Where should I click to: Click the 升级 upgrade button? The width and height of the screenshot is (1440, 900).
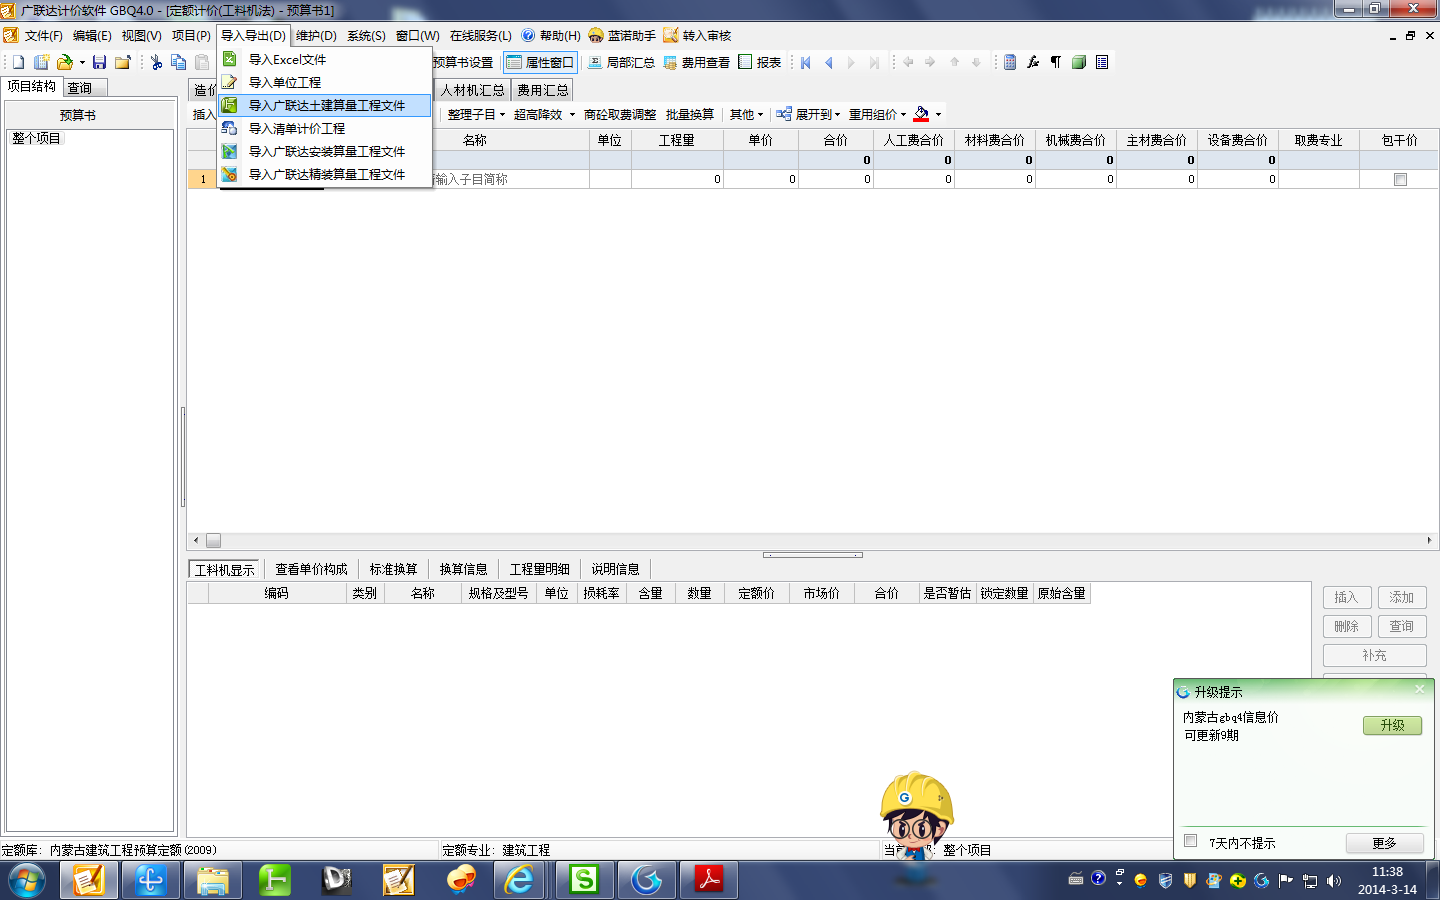click(x=1392, y=725)
